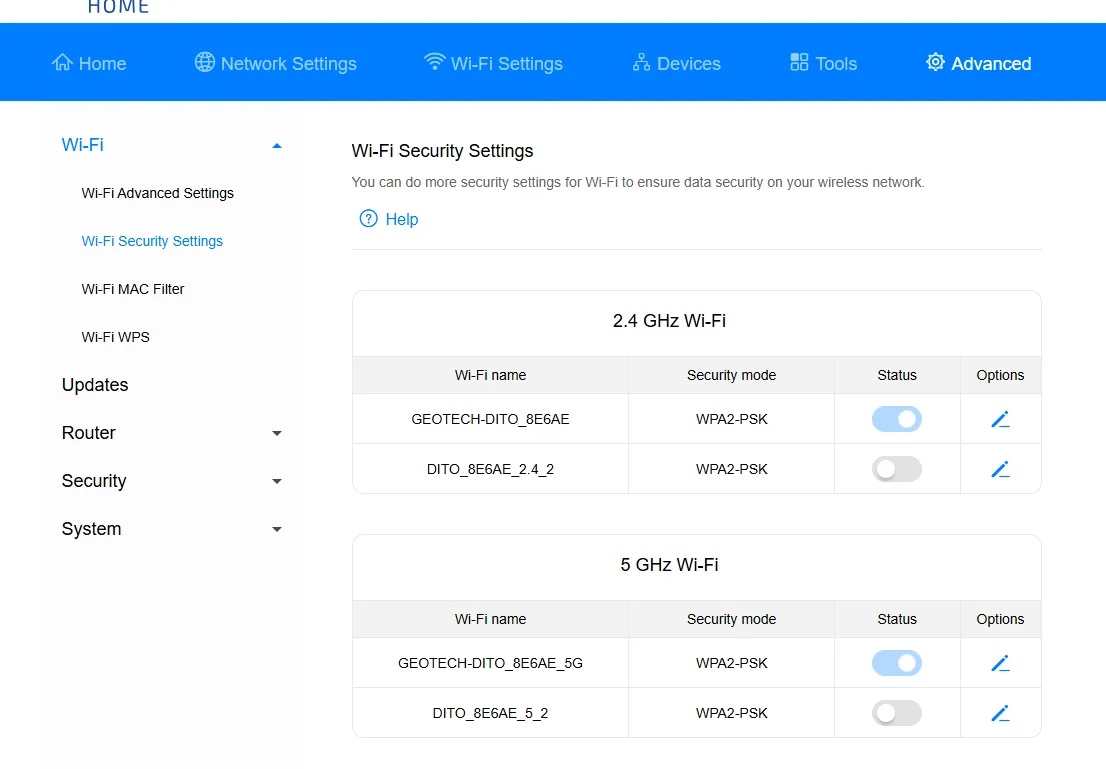Screen dimensions: 1106x769
Task: Disable the GEOTECH-DITO_8E6AE Wi-Fi status switch
Action: (x=897, y=419)
